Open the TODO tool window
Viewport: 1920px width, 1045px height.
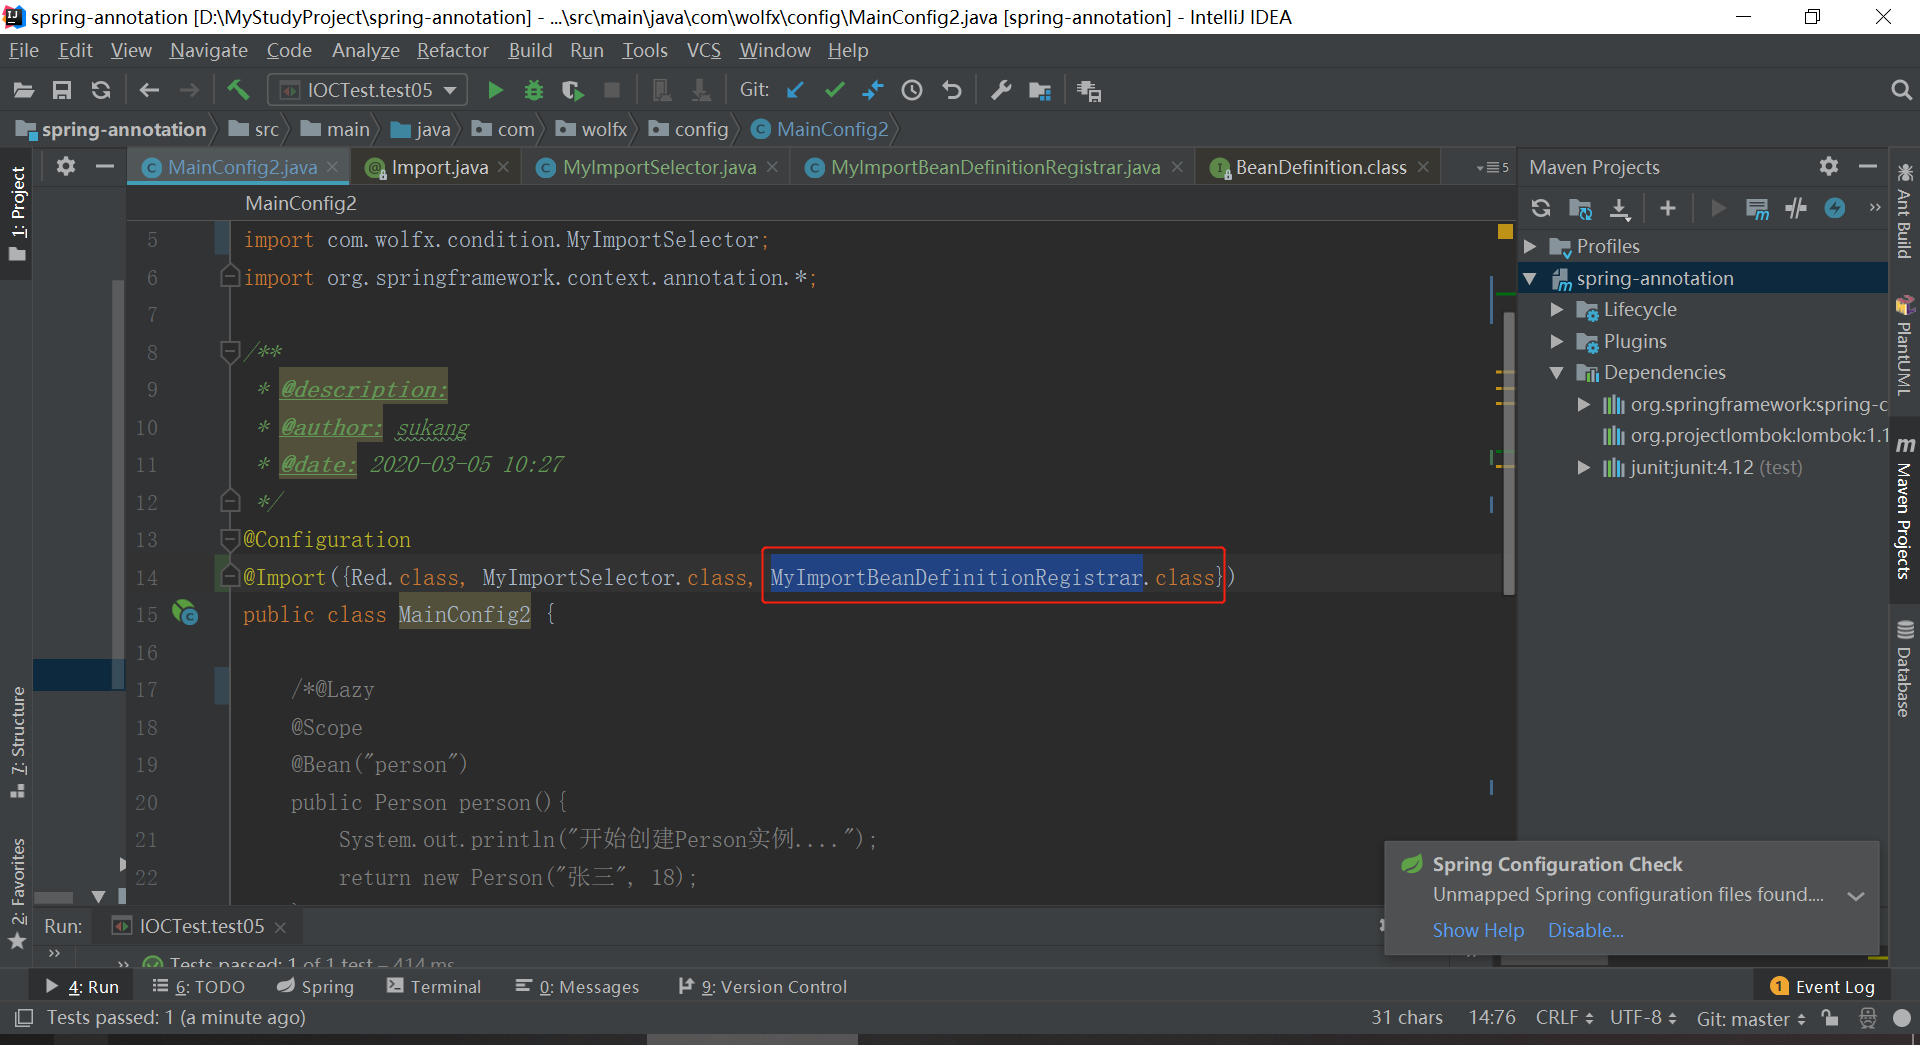(x=199, y=987)
